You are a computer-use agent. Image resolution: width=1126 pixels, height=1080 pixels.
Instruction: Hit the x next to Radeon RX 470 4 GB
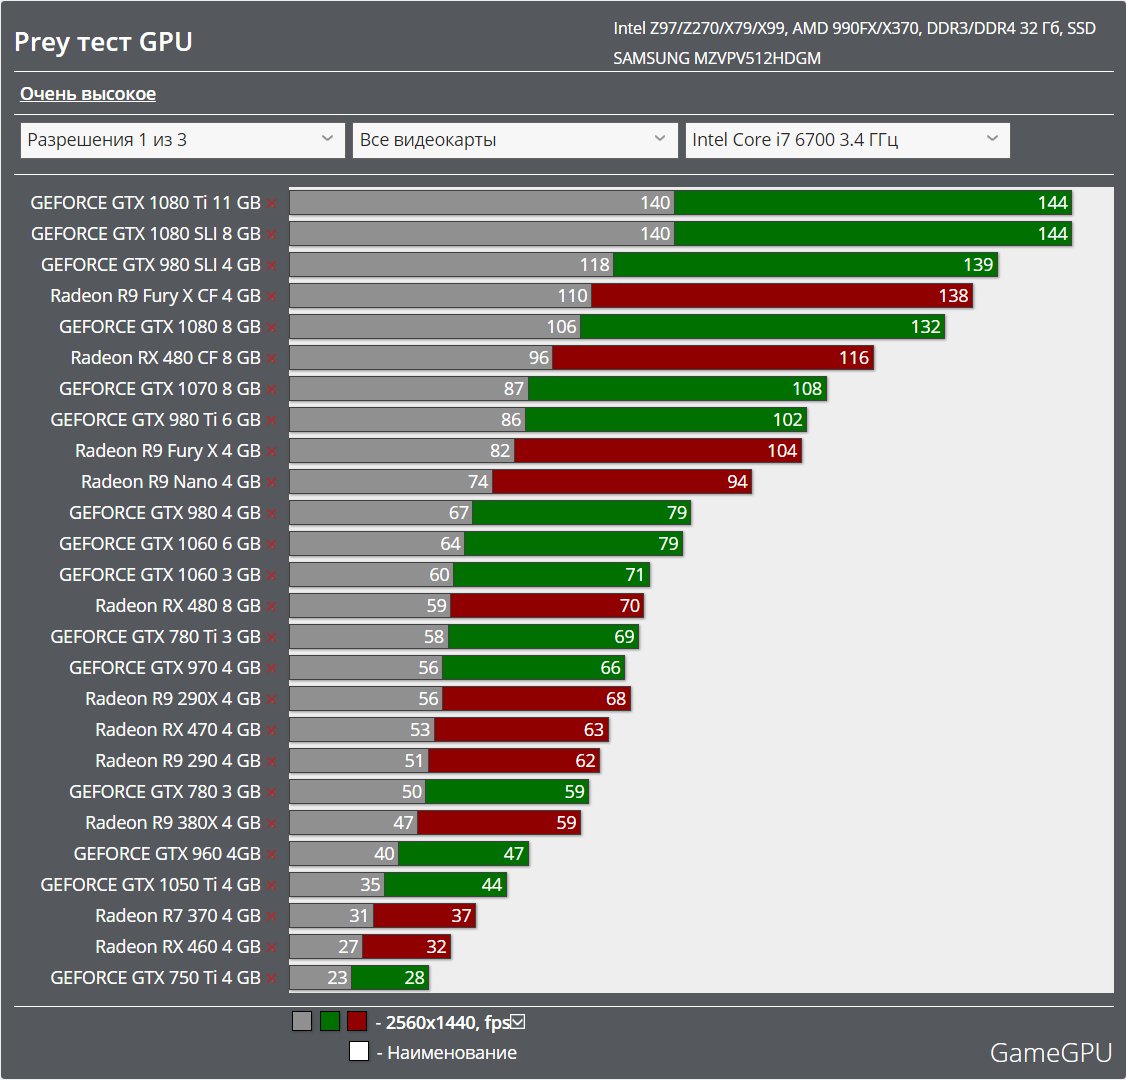click(271, 730)
